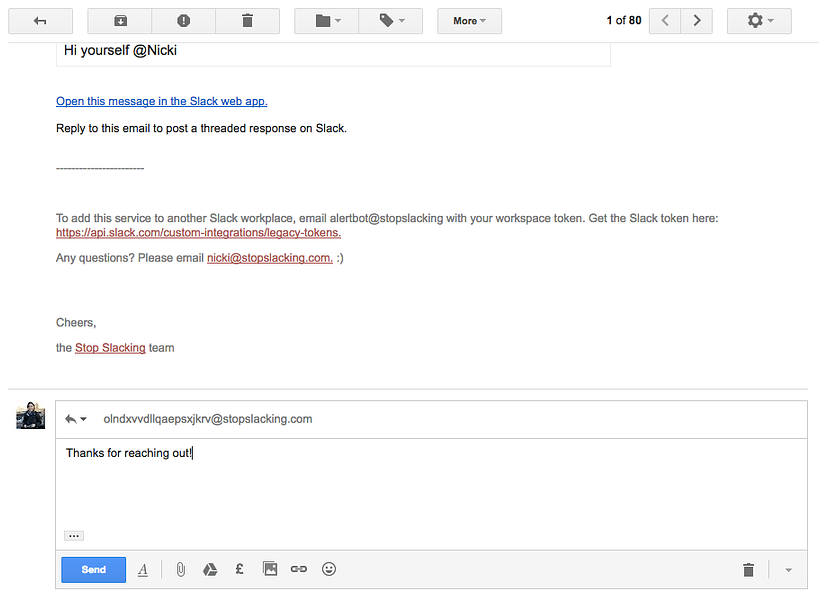Image resolution: width=819 pixels, height=600 pixels.
Task: Open more reply options dropdown
Action: [x=789, y=570]
